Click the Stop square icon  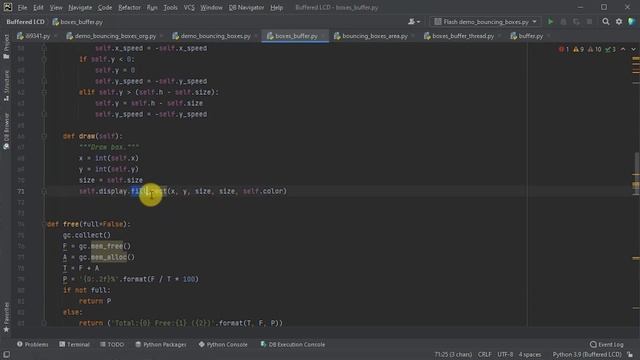[x=589, y=22]
